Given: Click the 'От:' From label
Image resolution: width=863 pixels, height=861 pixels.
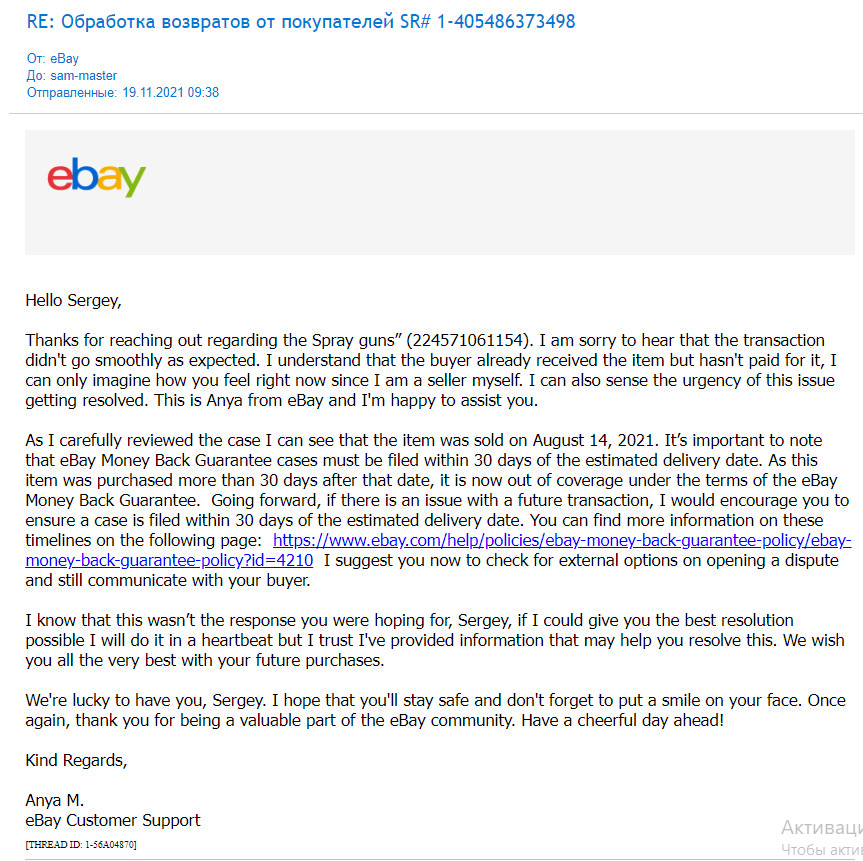Looking at the screenshot, I should [36, 58].
